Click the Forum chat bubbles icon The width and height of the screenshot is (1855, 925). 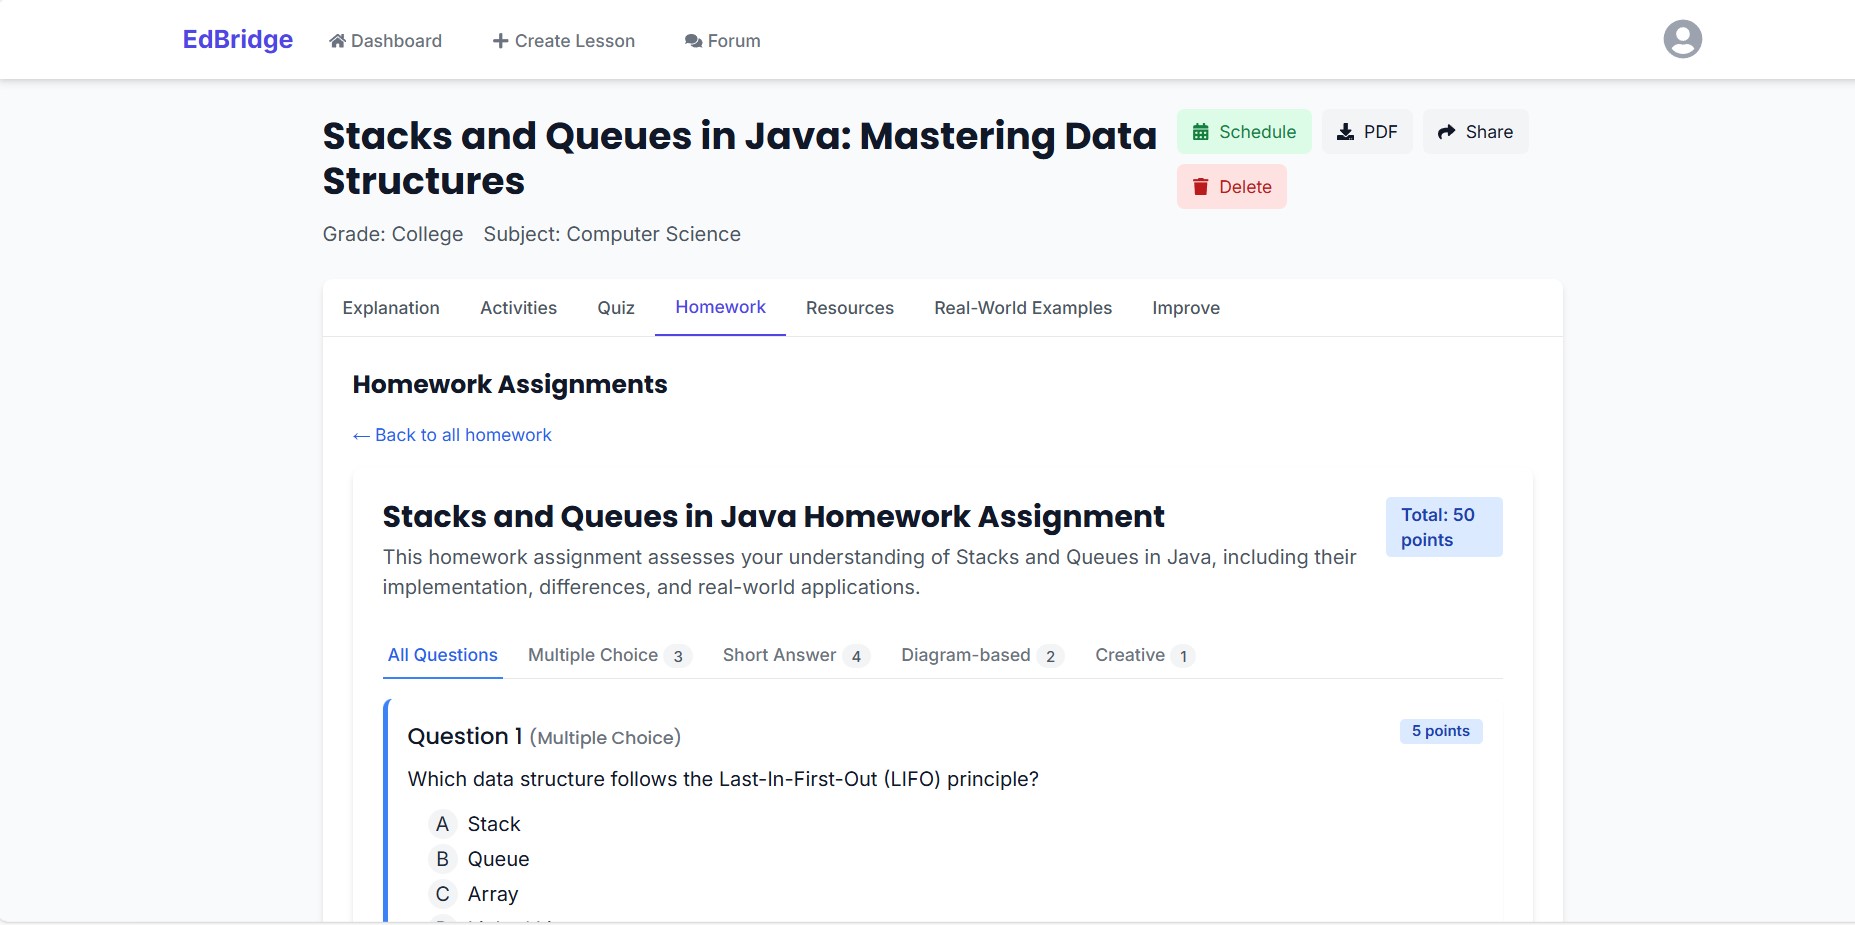[693, 41]
